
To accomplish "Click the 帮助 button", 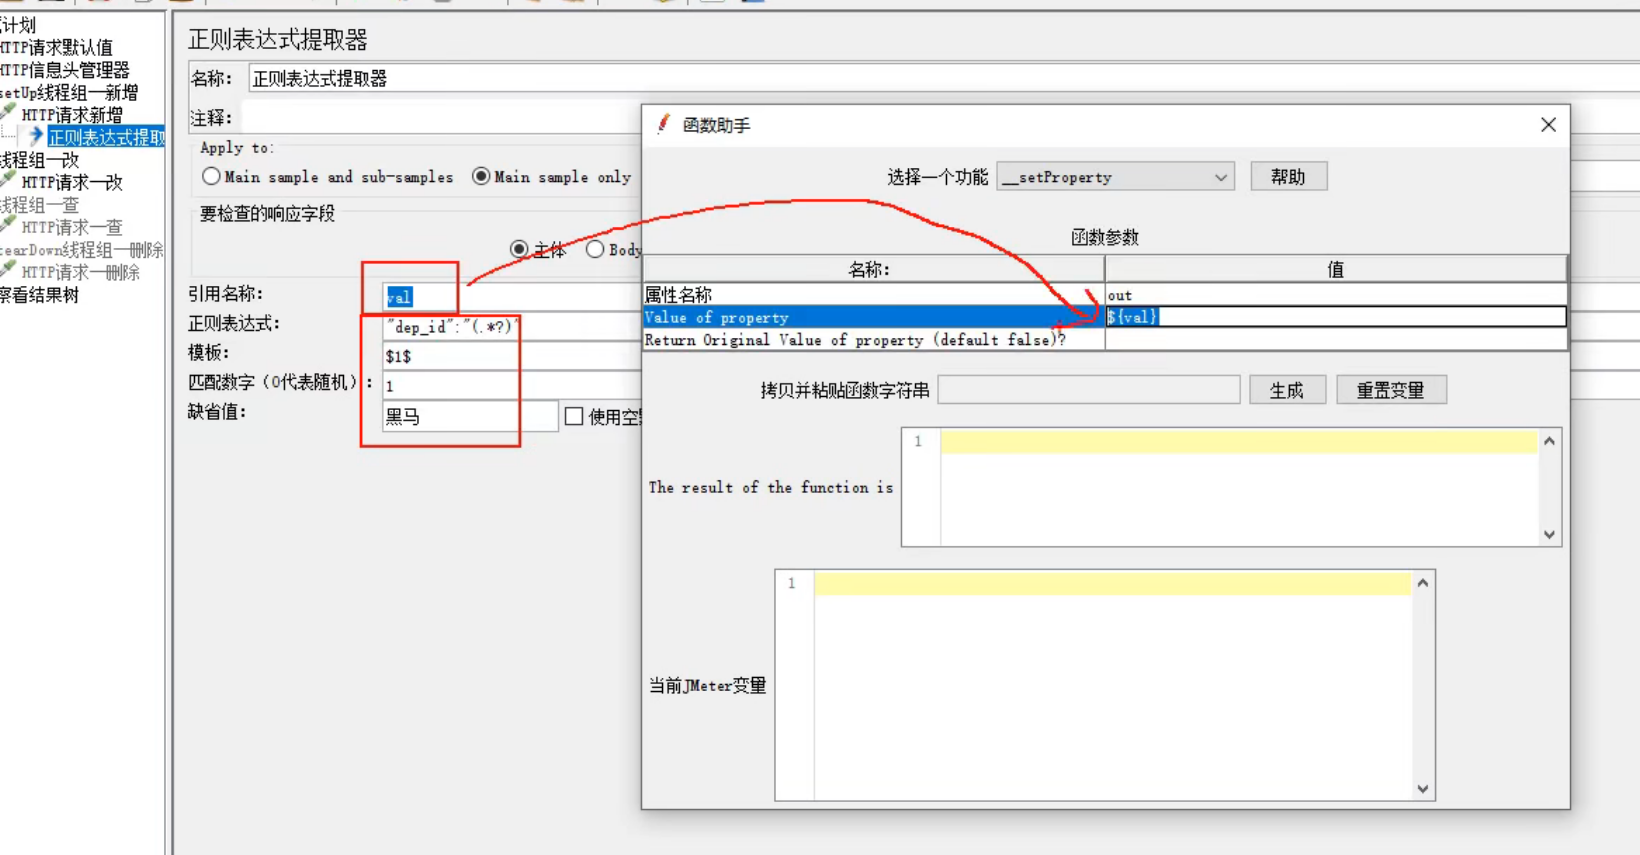I will [1288, 177].
